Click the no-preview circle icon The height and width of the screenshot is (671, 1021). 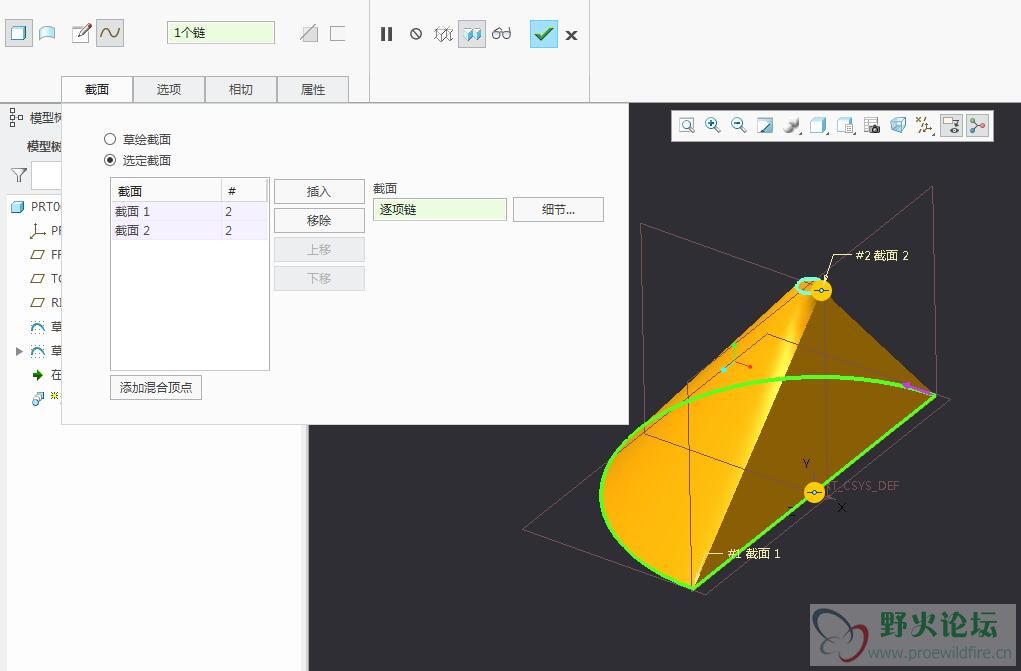[415, 34]
